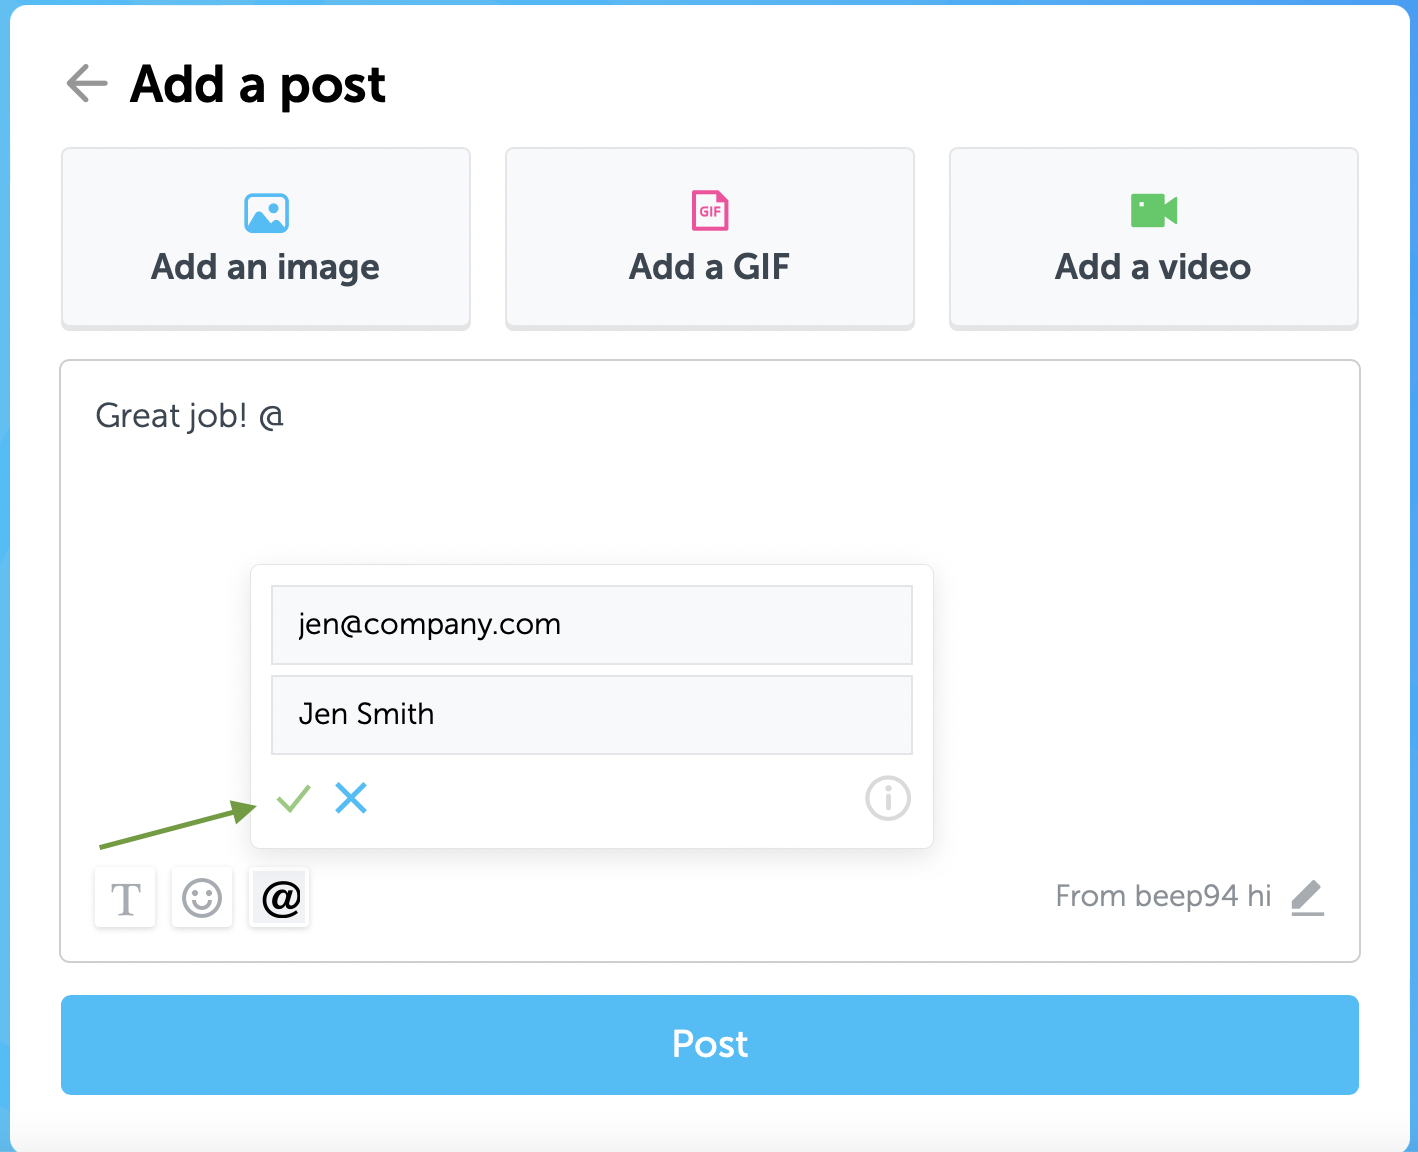
Task: Cancel the mention with the blue X
Action: [x=351, y=798]
